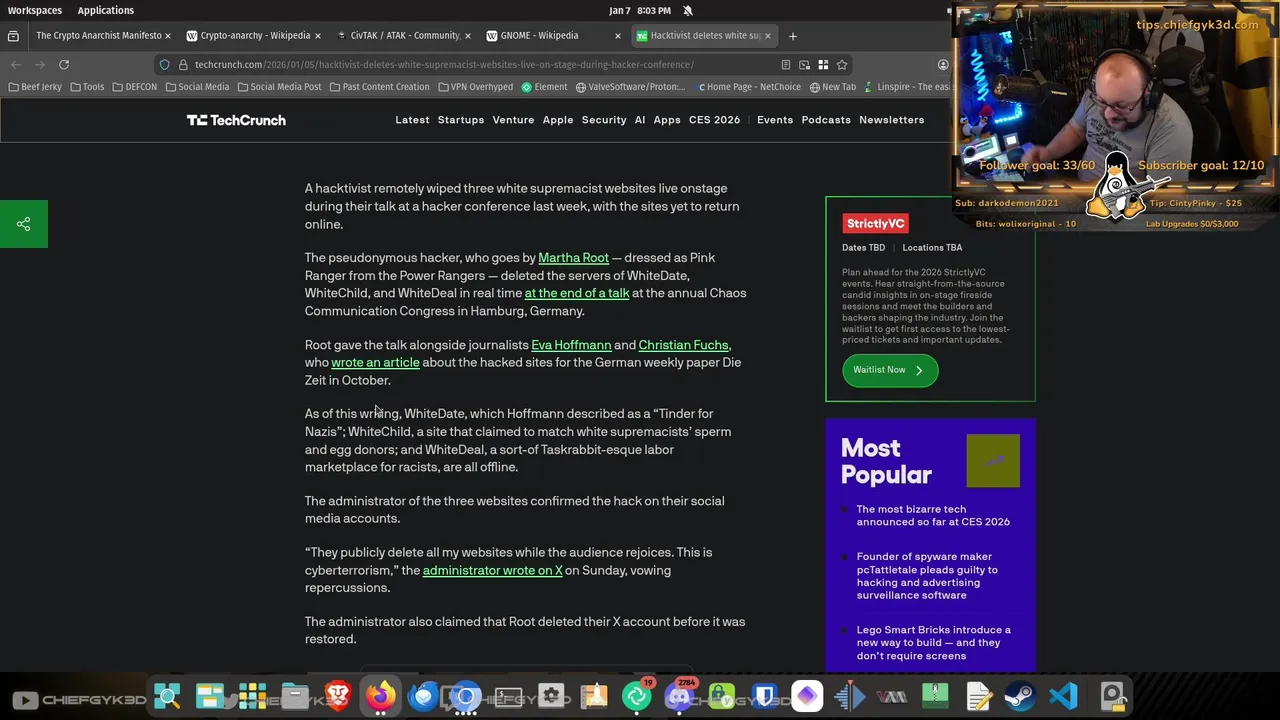Open the Workspaces menu in the top panel

pos(35,10)
